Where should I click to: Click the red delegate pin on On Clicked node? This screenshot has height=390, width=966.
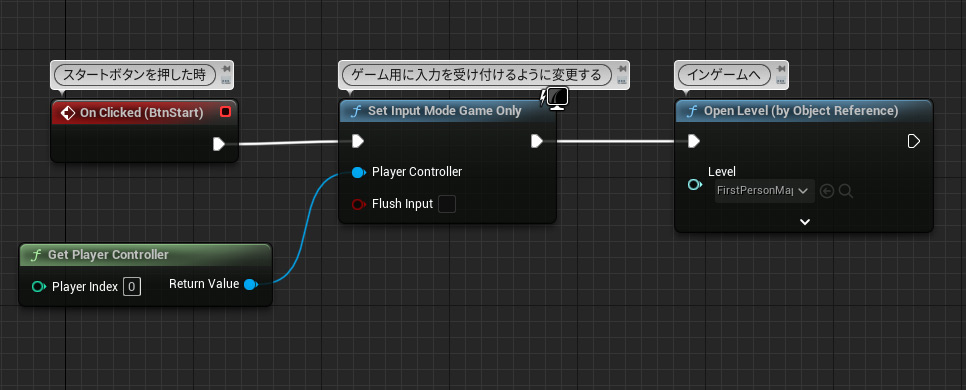point(225,112)
